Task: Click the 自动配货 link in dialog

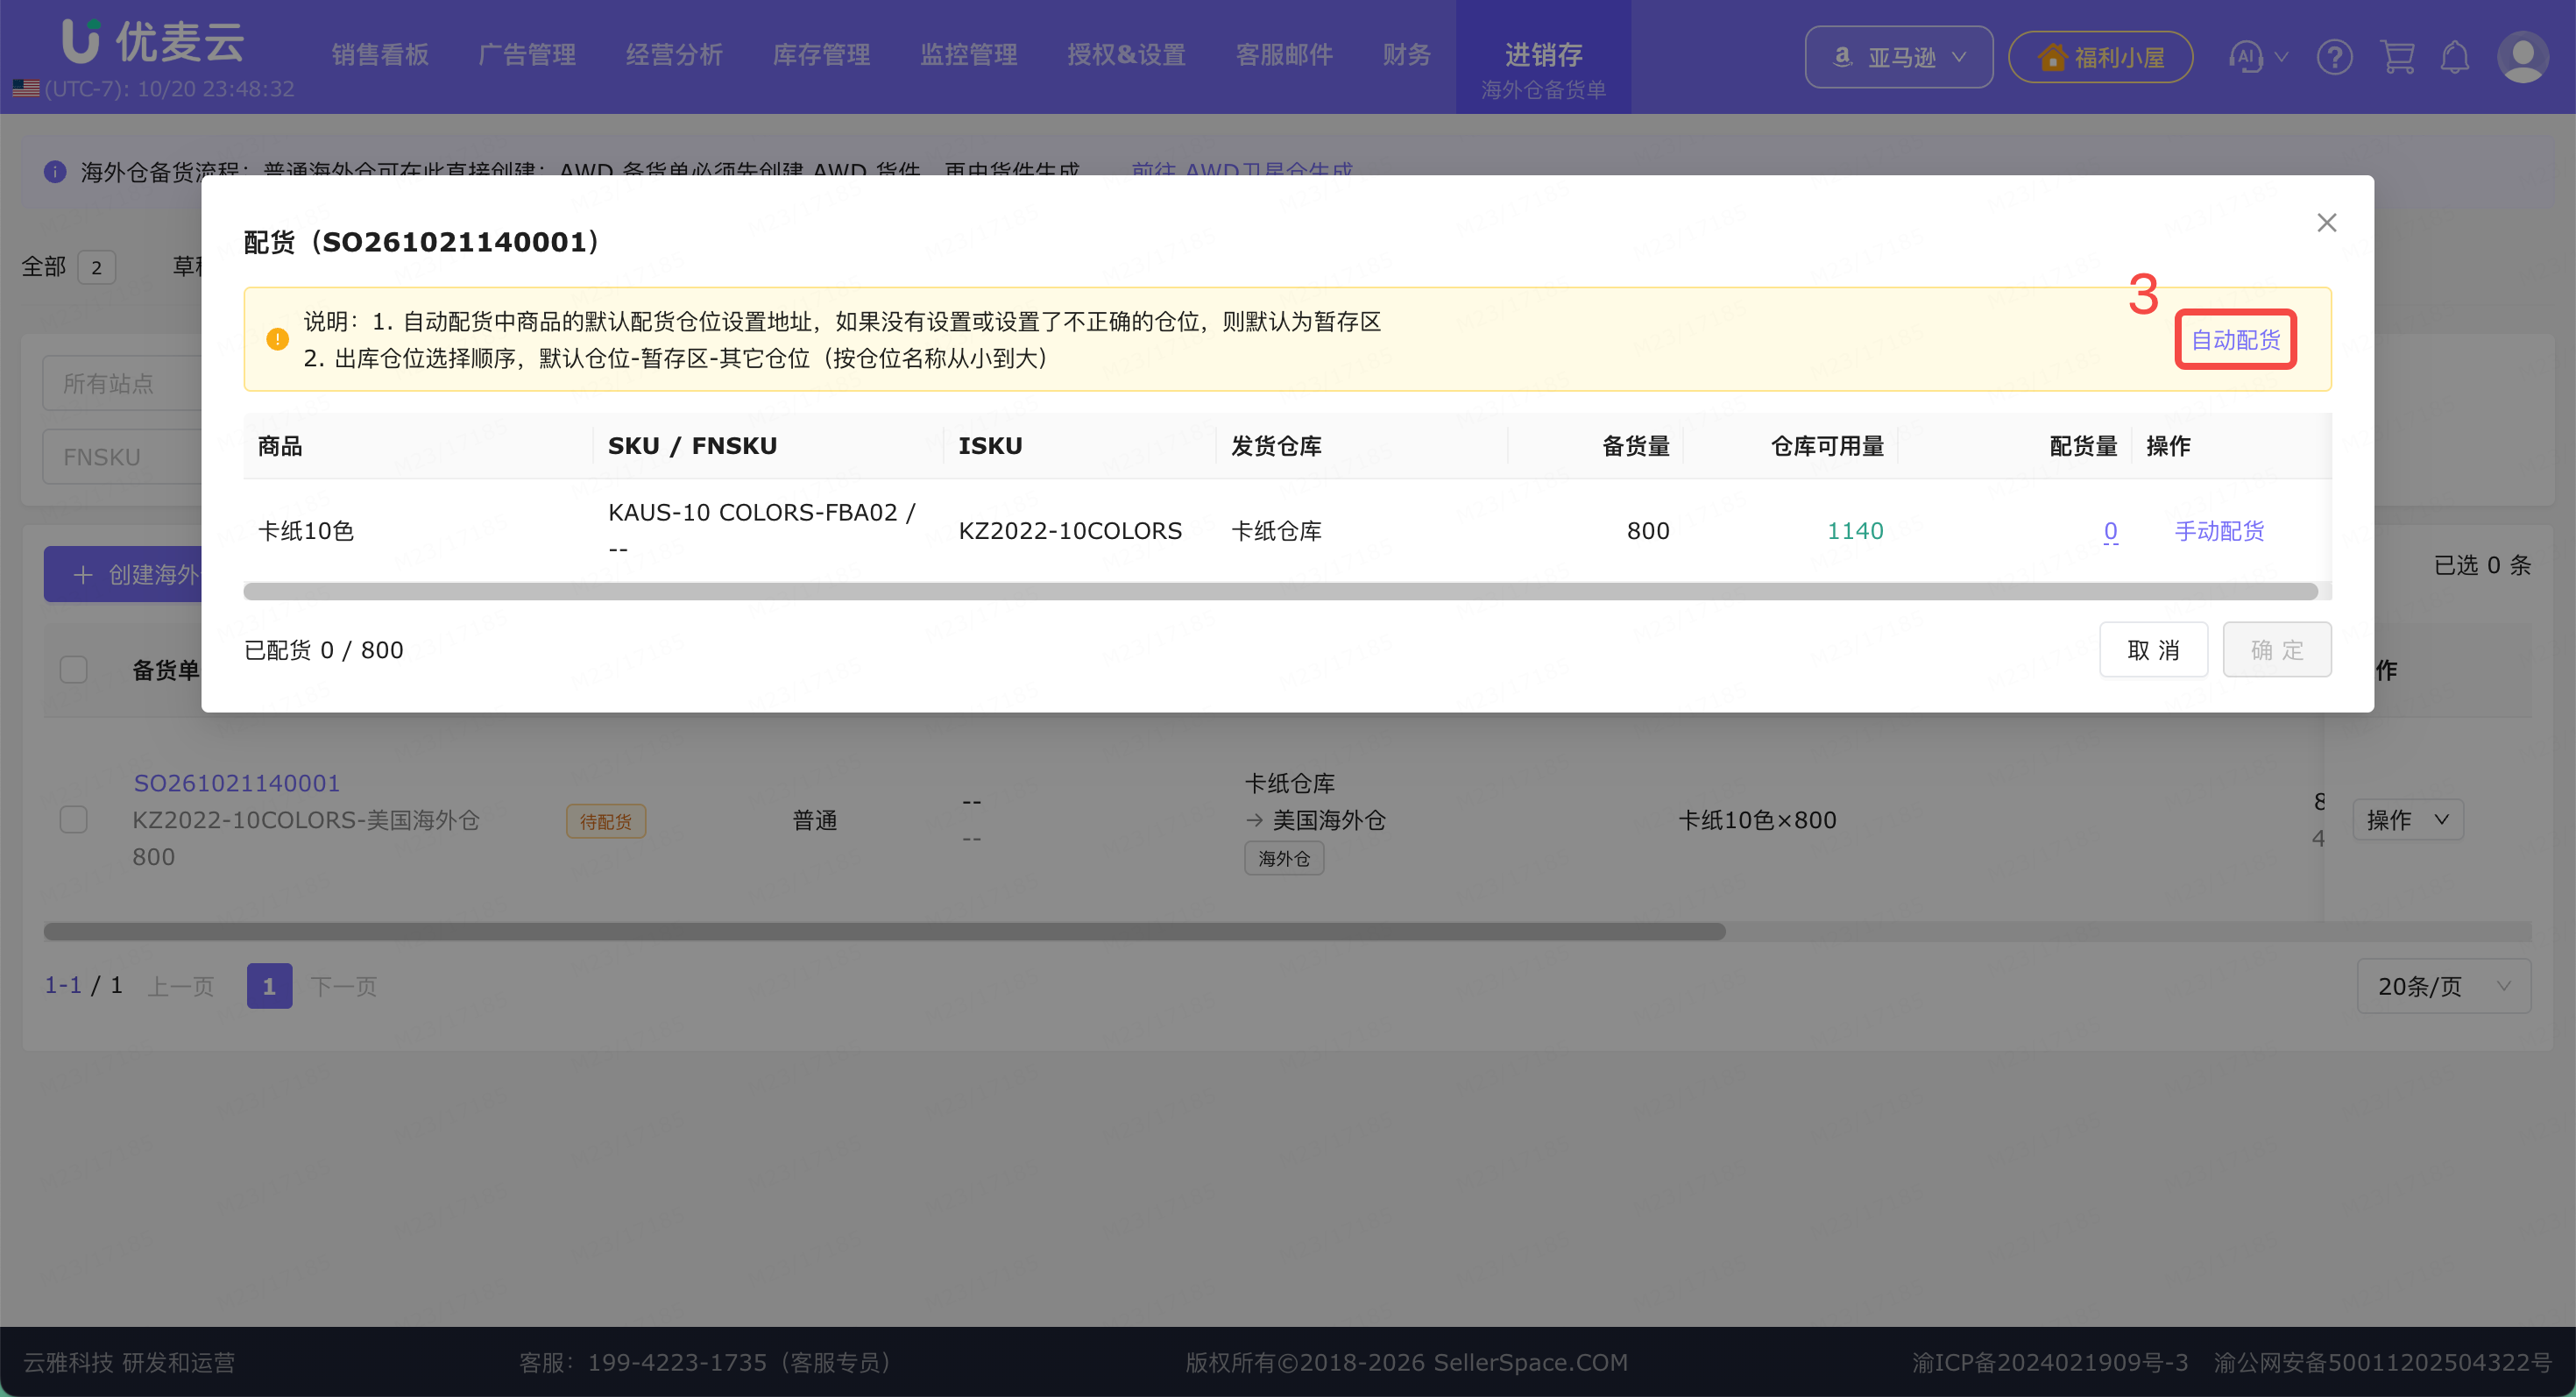Action: tap(2235, 340)
